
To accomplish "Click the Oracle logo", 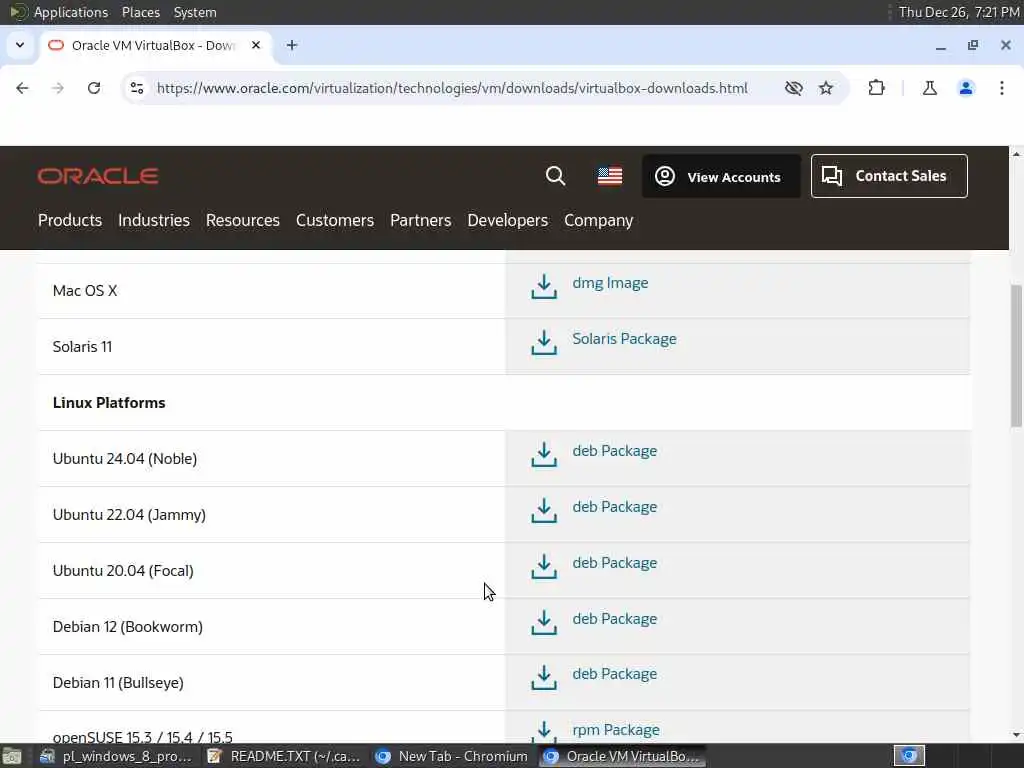I will (98, 176).
